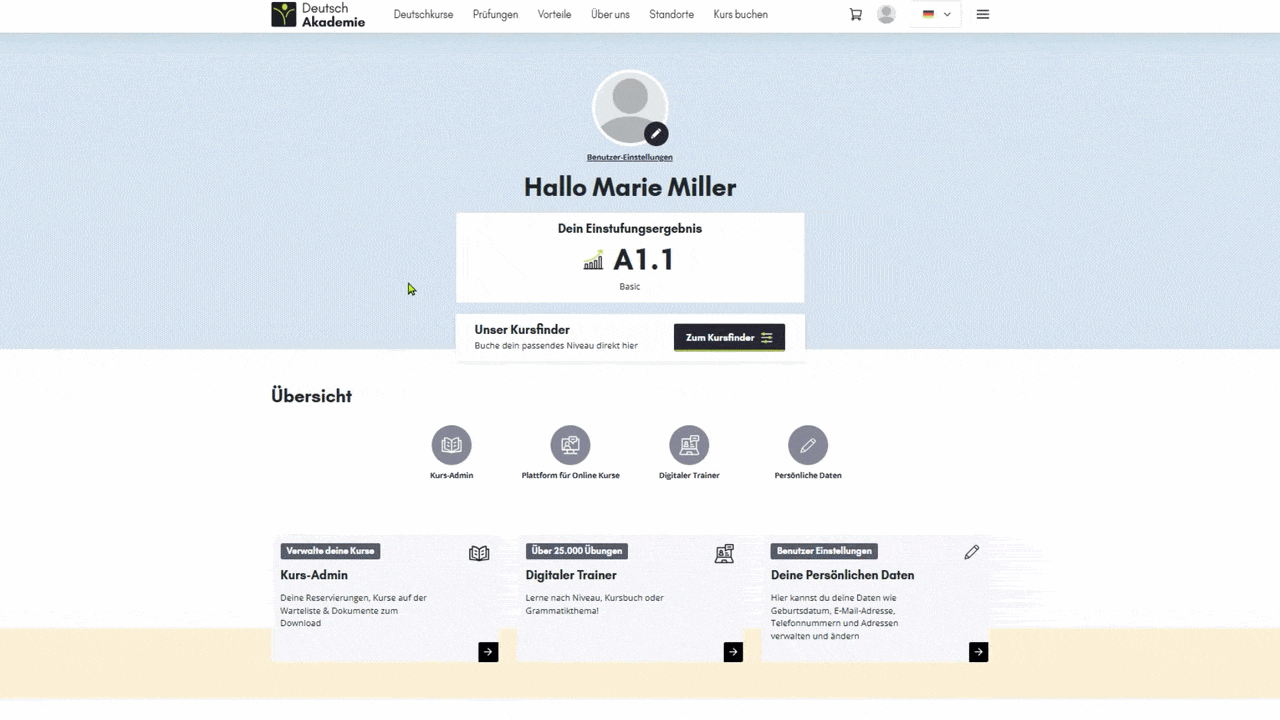Click the Über 25.000 Übungen badge
Screen dimensions: 1280x720
coord(576,551)
